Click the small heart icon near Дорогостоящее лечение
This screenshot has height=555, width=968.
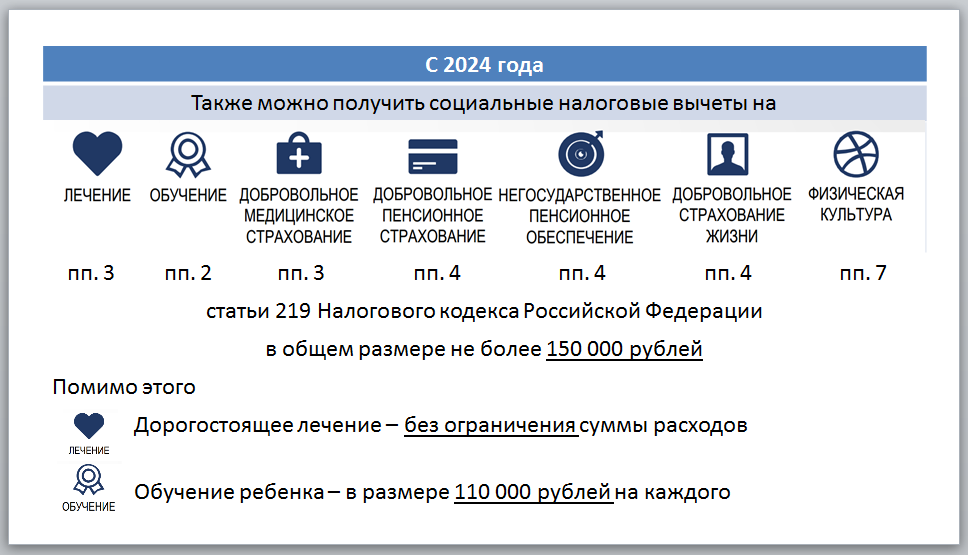89,427
